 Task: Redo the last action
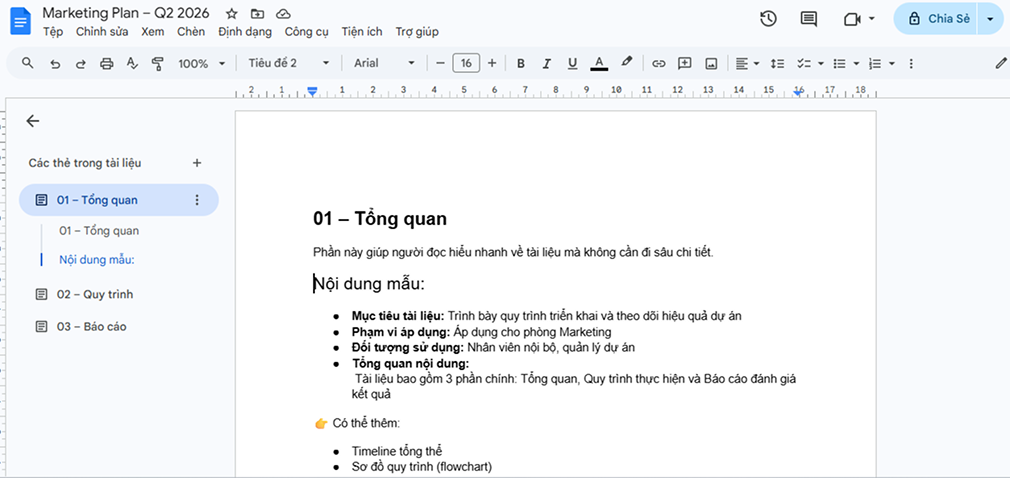[x=81, y=64]
